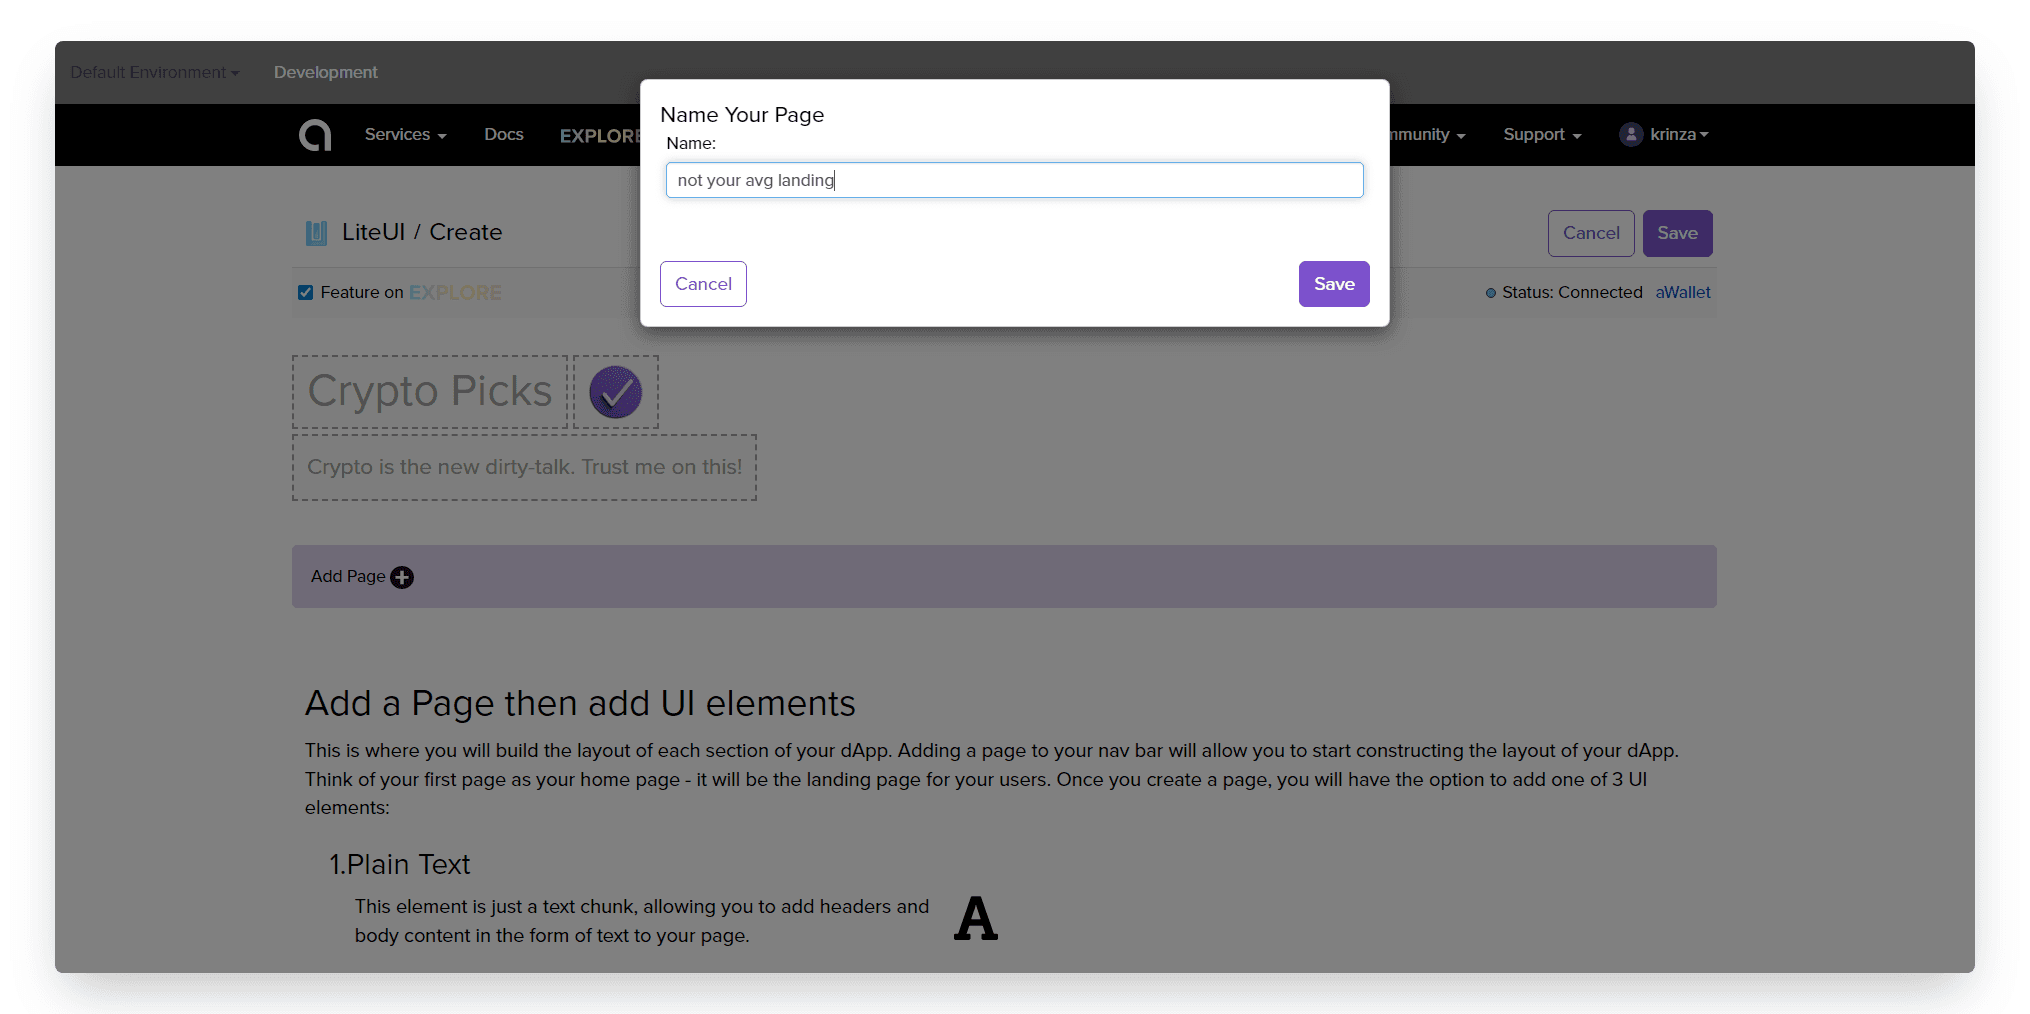Open the aWallet link
Screen dimensions: 2030x1014
(1683, 293)
